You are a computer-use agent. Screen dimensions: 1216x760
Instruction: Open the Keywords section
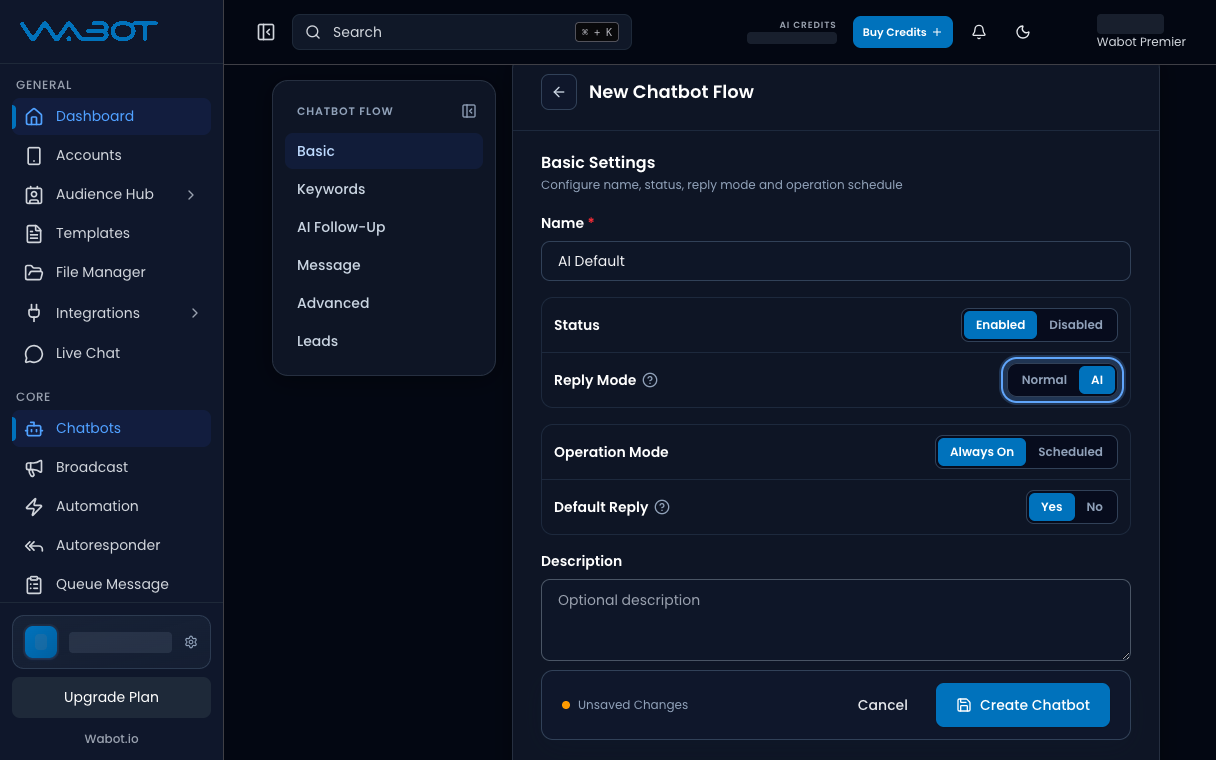coord(384,189)
